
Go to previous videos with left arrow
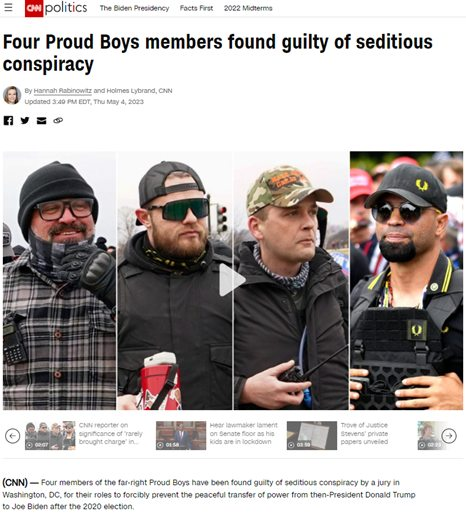point(13,436)
